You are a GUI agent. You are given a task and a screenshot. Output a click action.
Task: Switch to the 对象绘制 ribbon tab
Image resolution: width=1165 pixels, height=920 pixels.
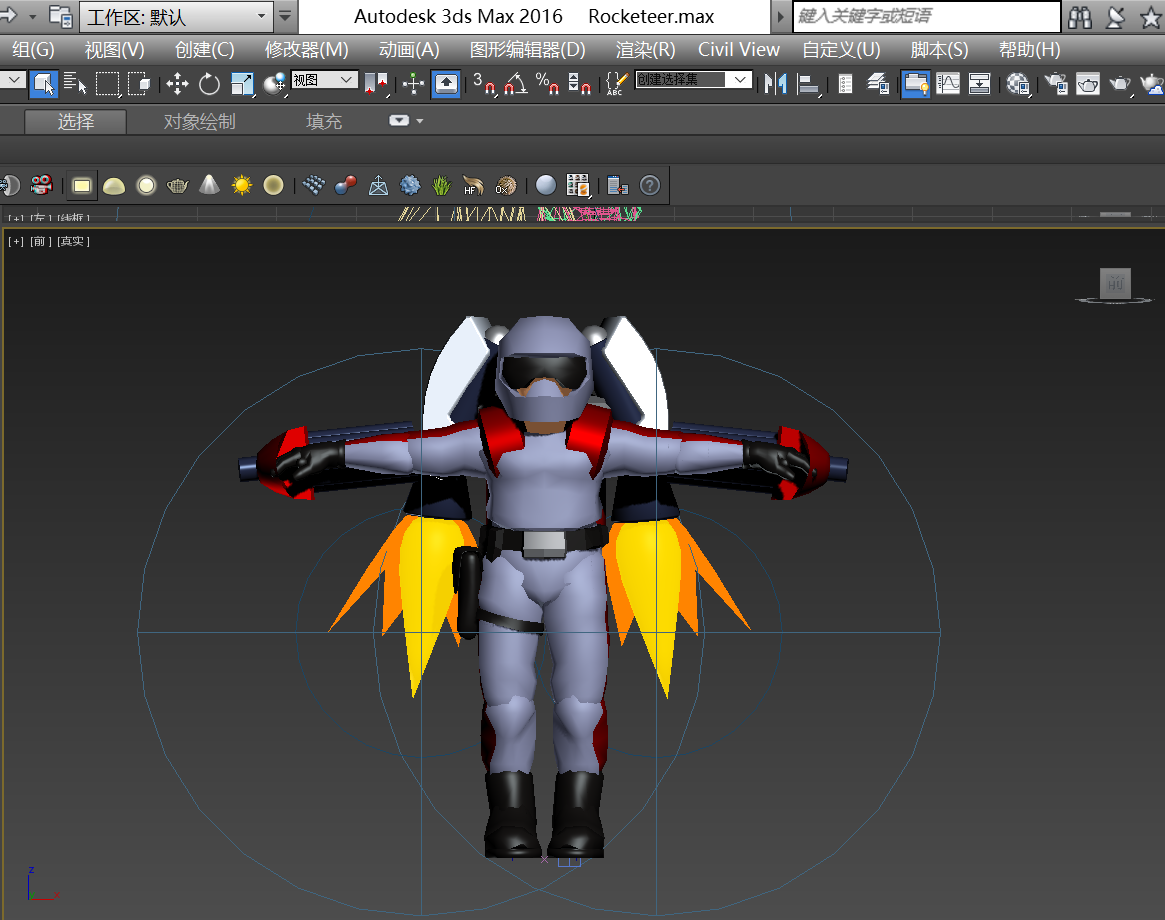200,121
